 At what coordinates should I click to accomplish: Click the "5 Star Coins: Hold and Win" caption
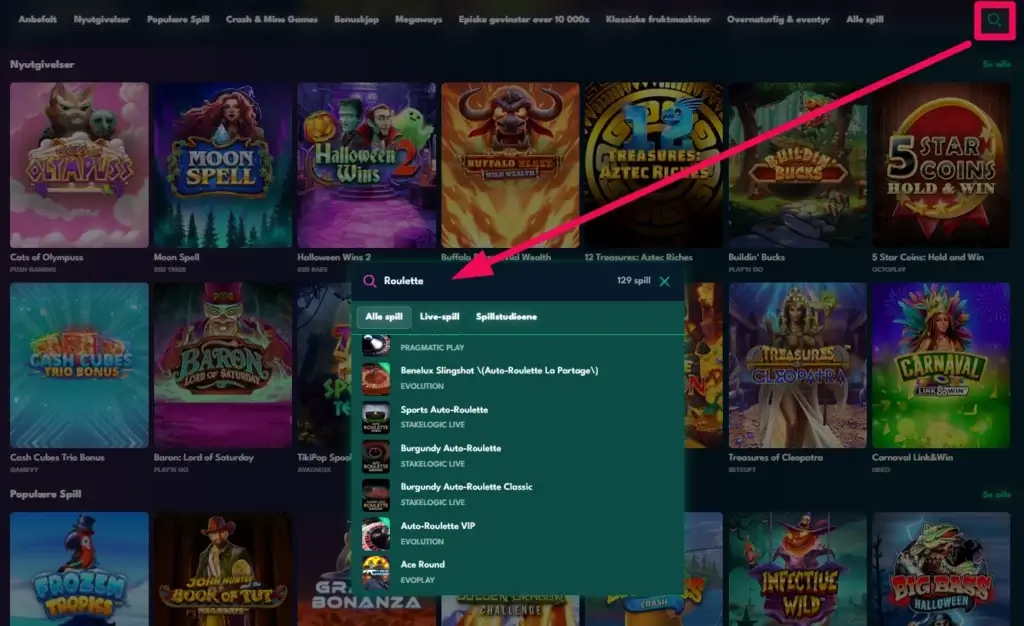pos(927,257)
